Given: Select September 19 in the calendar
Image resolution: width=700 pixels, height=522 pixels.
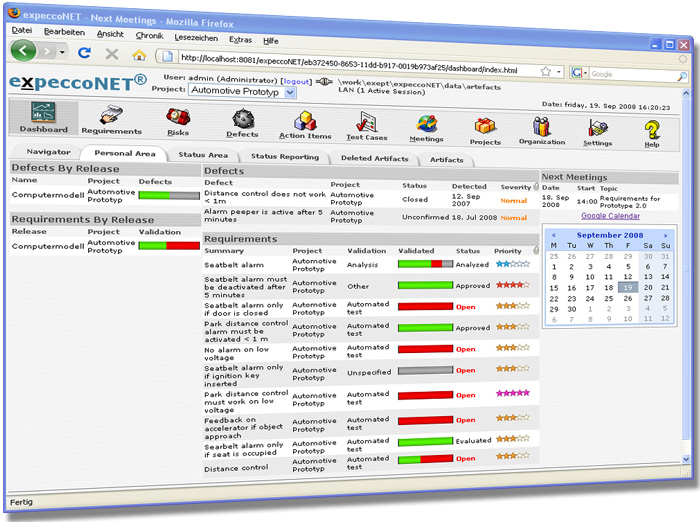Looking at the screenshot, I should [626, 287].
